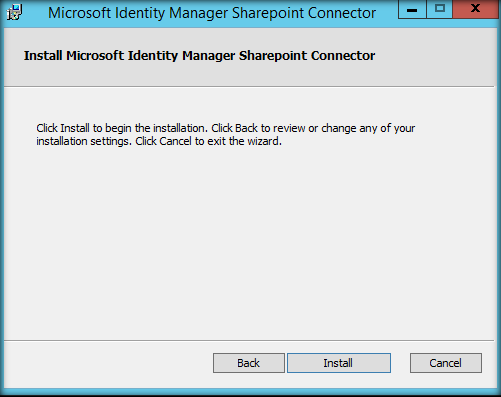The height and width of the screenshot is (397, 501).
Task: Click the gray header banner beside the heading
Action: (433, 57)
